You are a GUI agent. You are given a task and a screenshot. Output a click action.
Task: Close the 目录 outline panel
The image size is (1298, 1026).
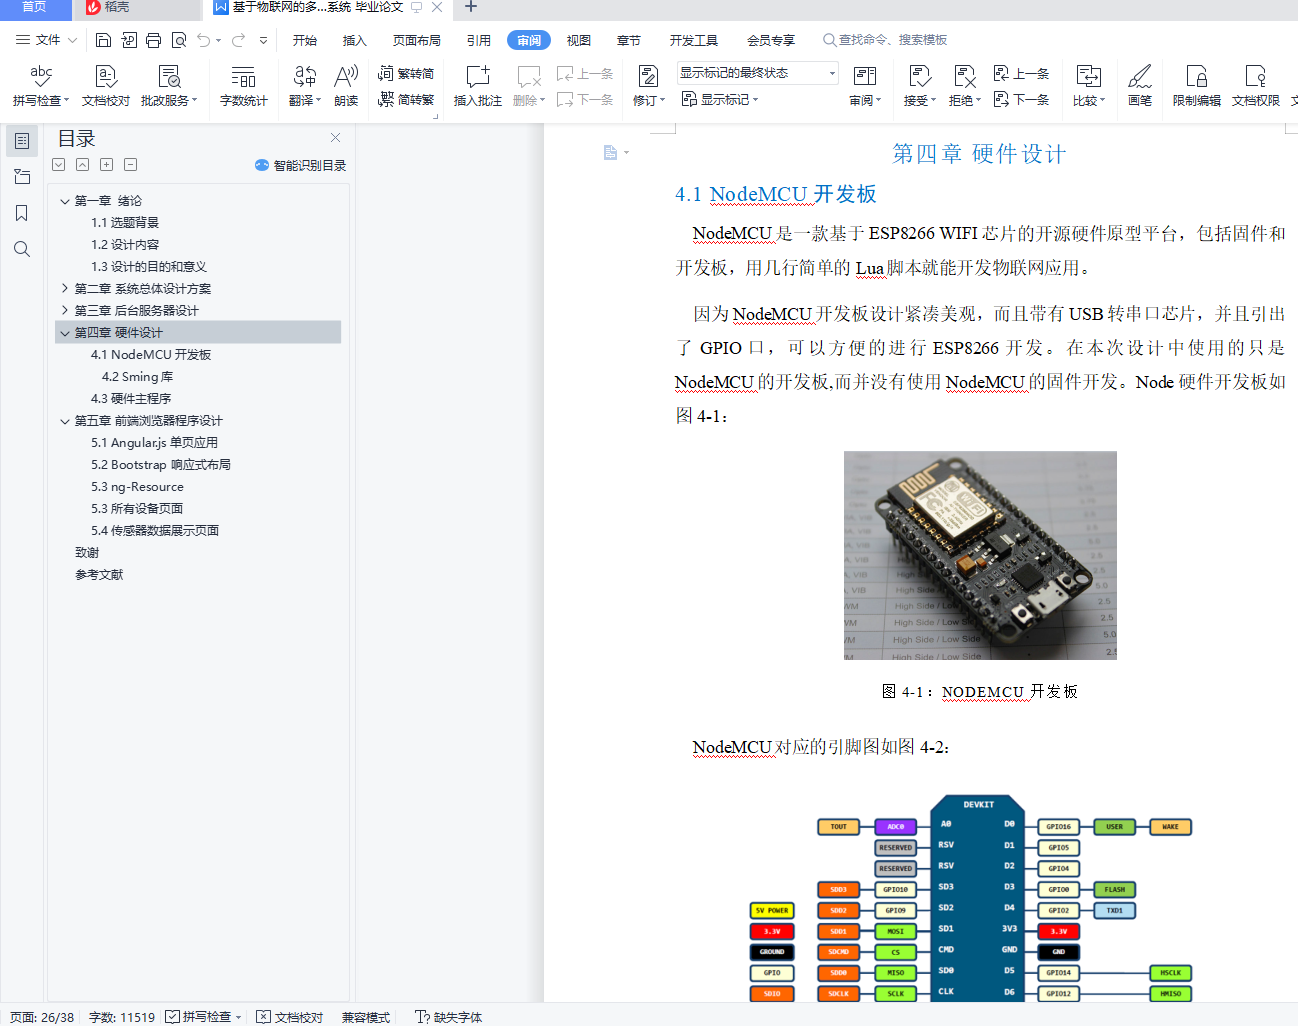click(336, 138)
